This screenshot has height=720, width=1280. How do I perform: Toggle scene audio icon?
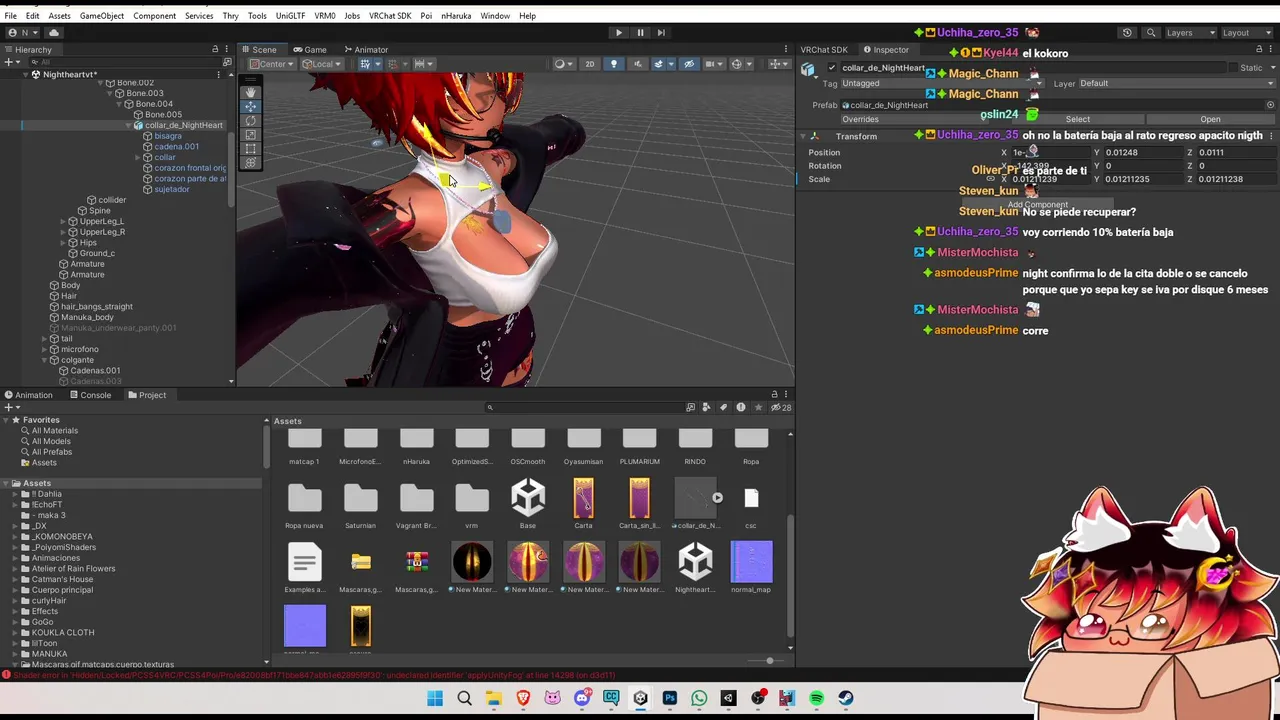[636, 64]
